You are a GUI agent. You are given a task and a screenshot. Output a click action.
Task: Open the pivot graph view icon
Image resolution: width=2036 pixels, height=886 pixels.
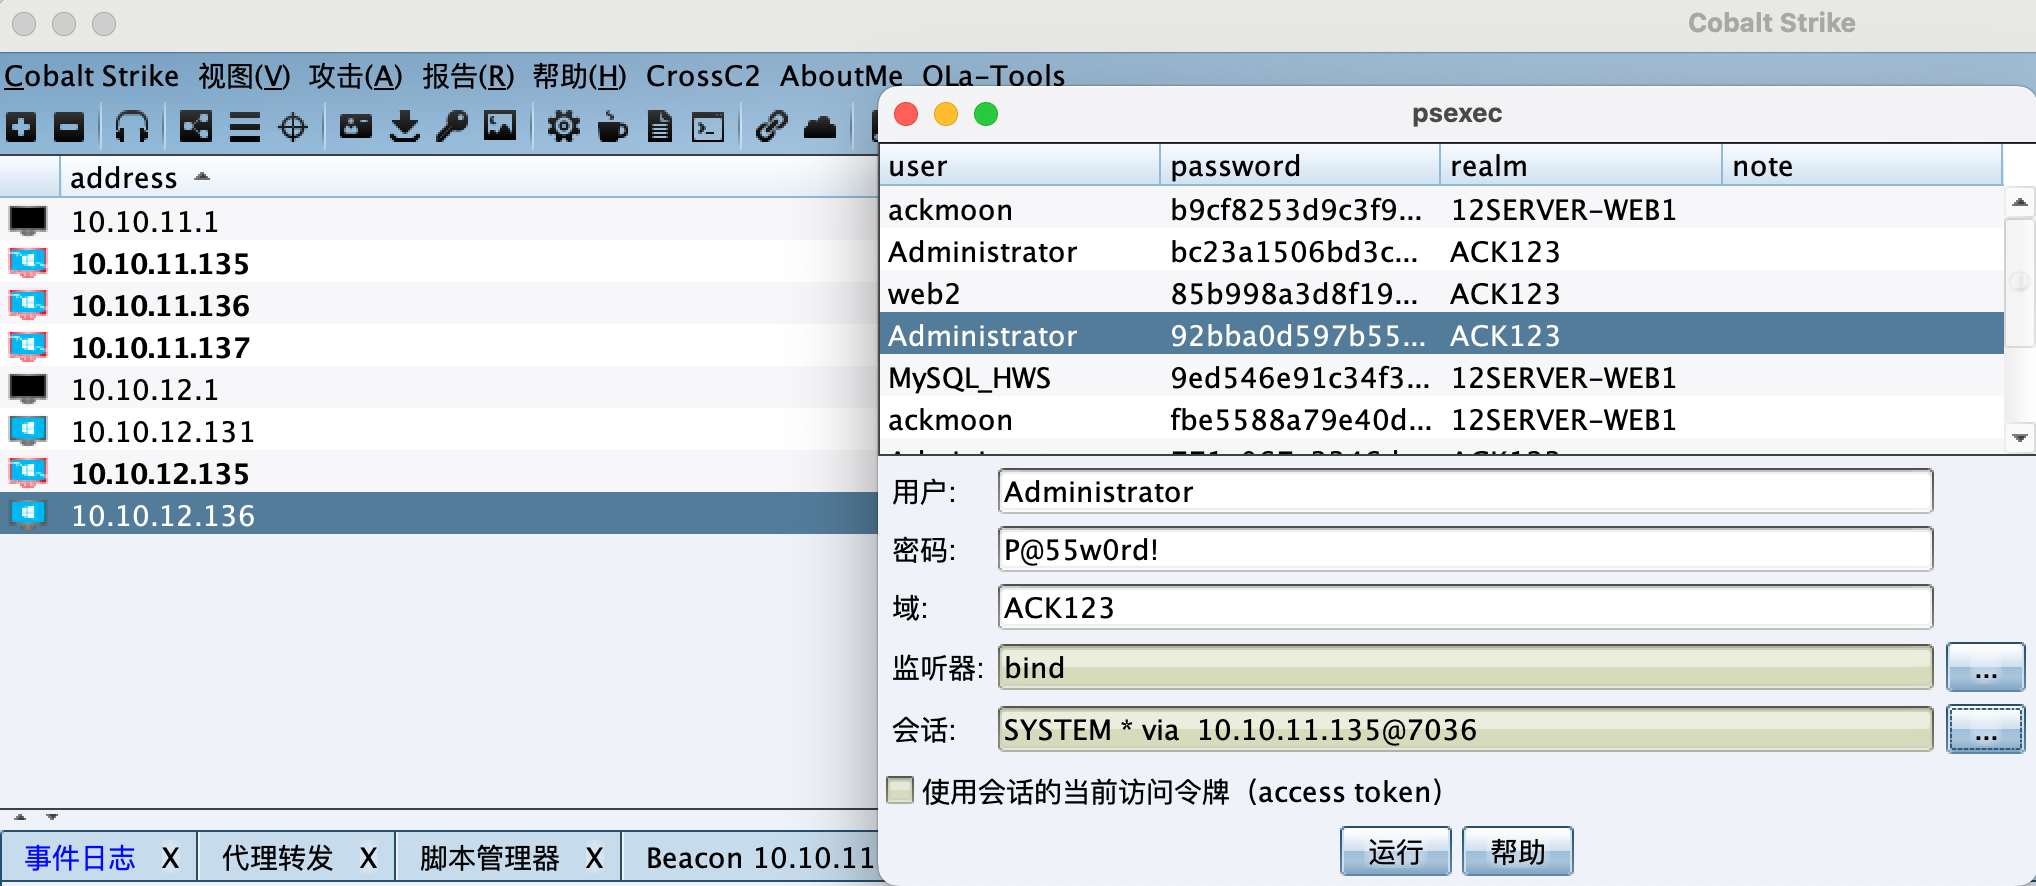[x=195, y=127]
